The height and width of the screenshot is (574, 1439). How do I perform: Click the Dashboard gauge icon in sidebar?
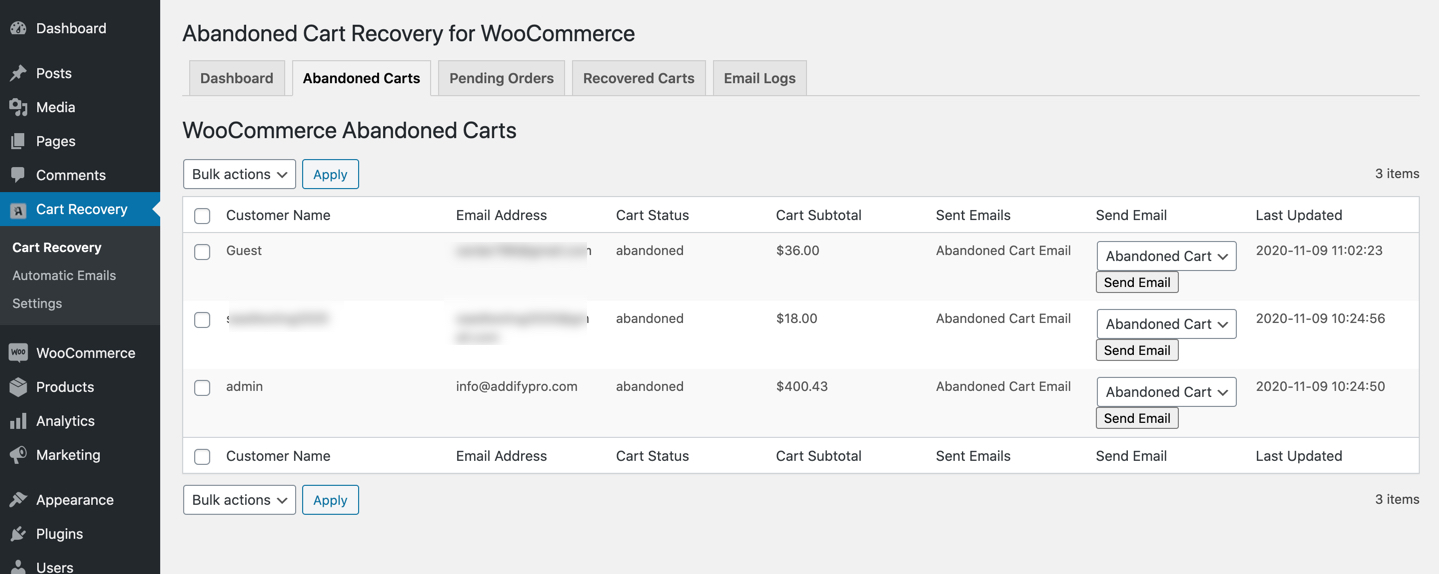(x=18, y=28)
